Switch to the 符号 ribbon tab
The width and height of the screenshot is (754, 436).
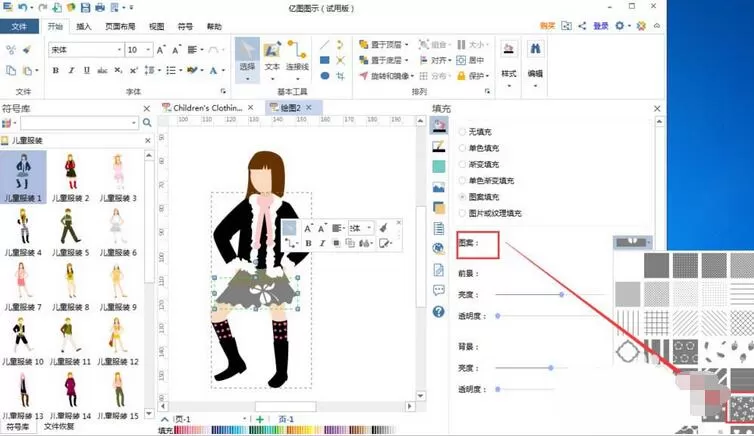click(x=185, y=26)
